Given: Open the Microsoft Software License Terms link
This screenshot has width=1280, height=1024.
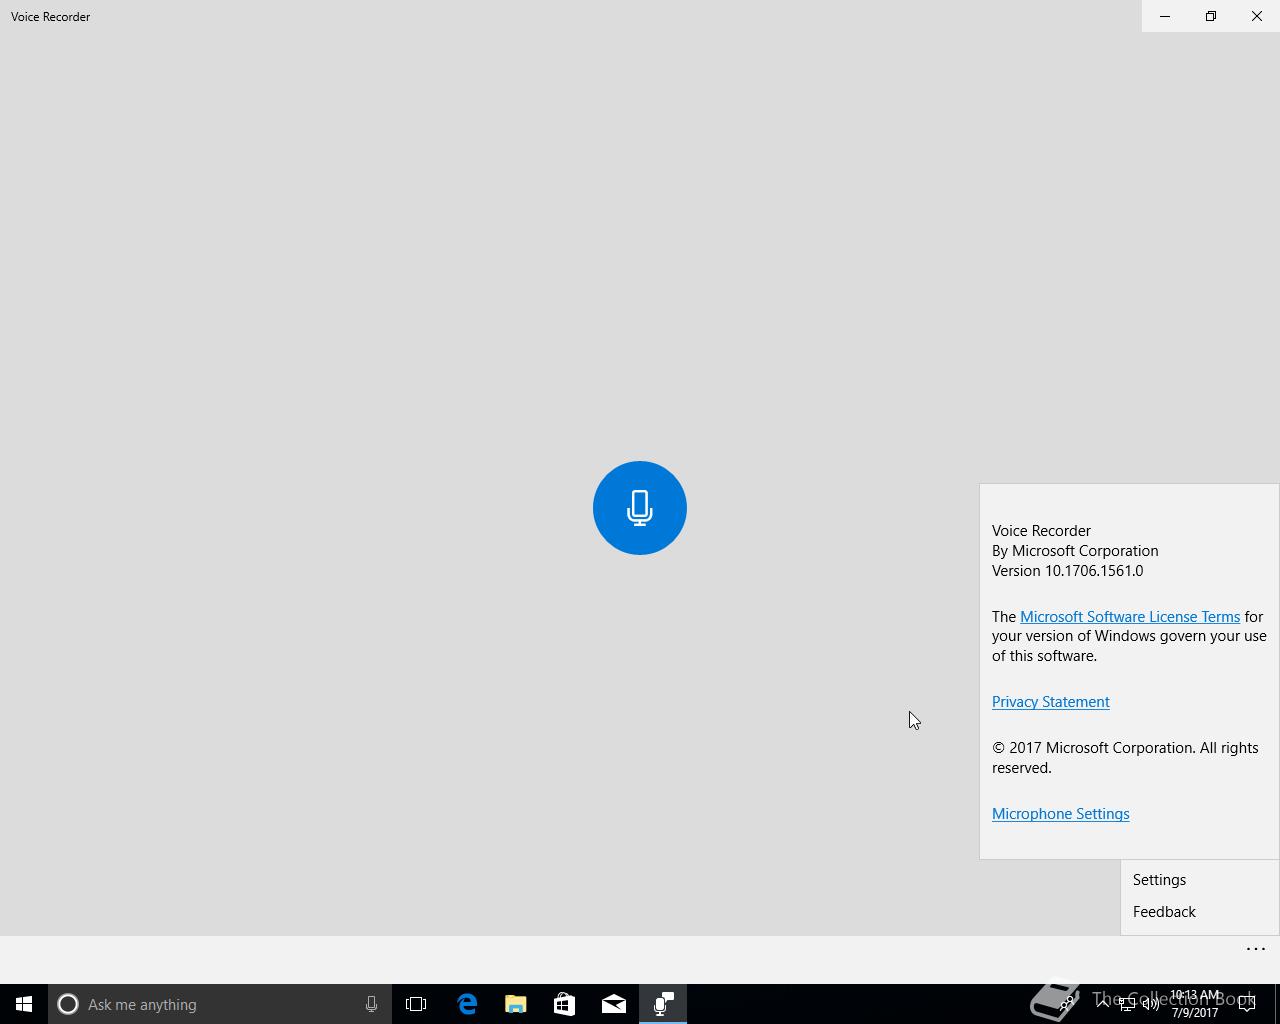Looking at the screenshot, I should 1130,617.
